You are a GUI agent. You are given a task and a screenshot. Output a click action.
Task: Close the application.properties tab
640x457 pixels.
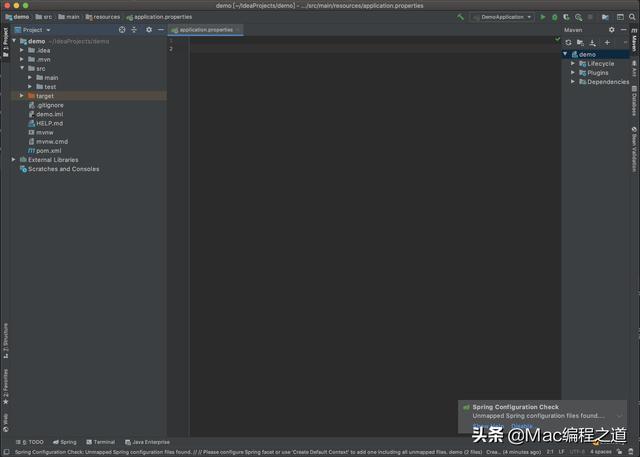[238, 30]
